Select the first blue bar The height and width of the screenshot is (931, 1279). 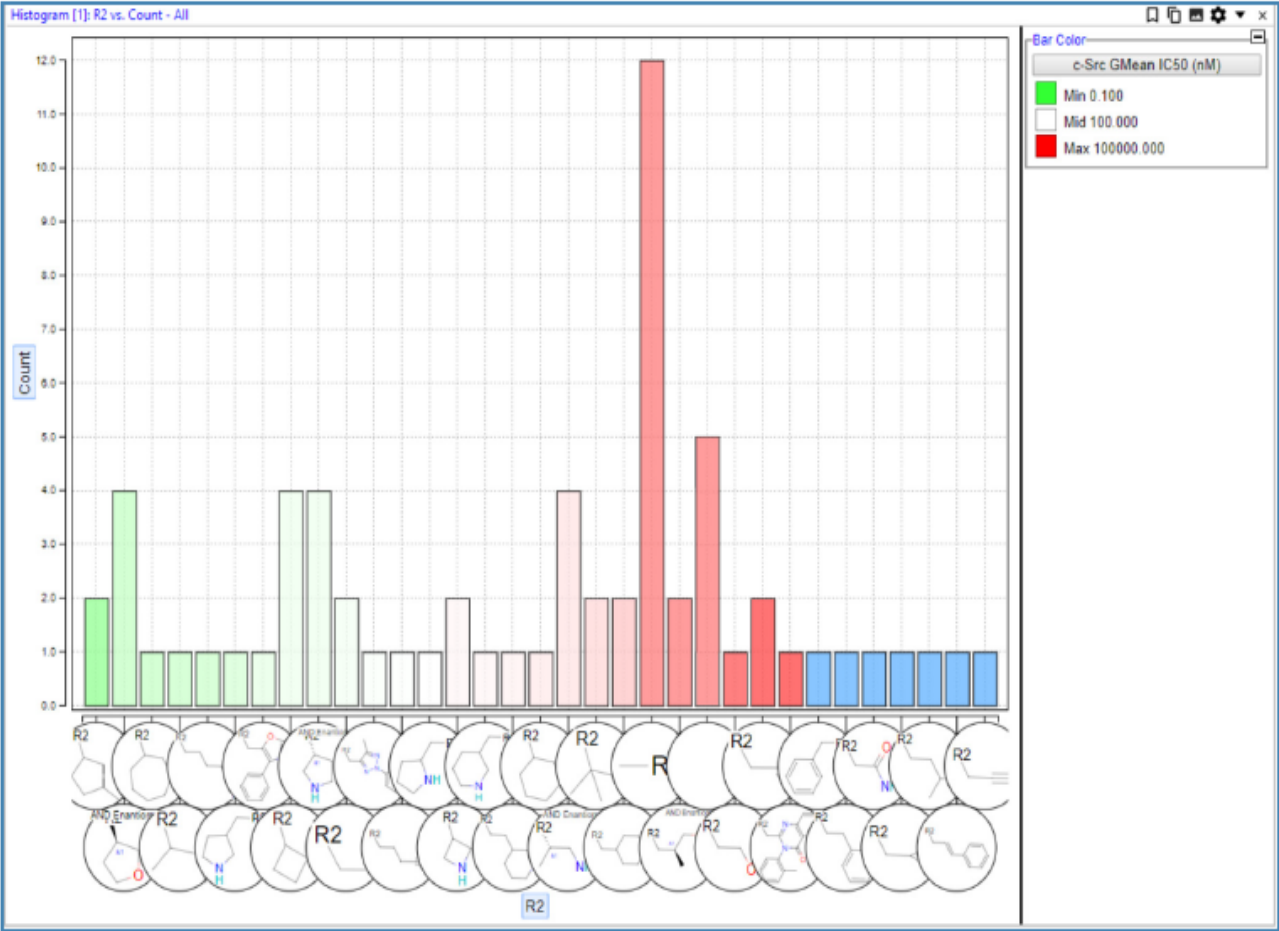tap(819, 678)
